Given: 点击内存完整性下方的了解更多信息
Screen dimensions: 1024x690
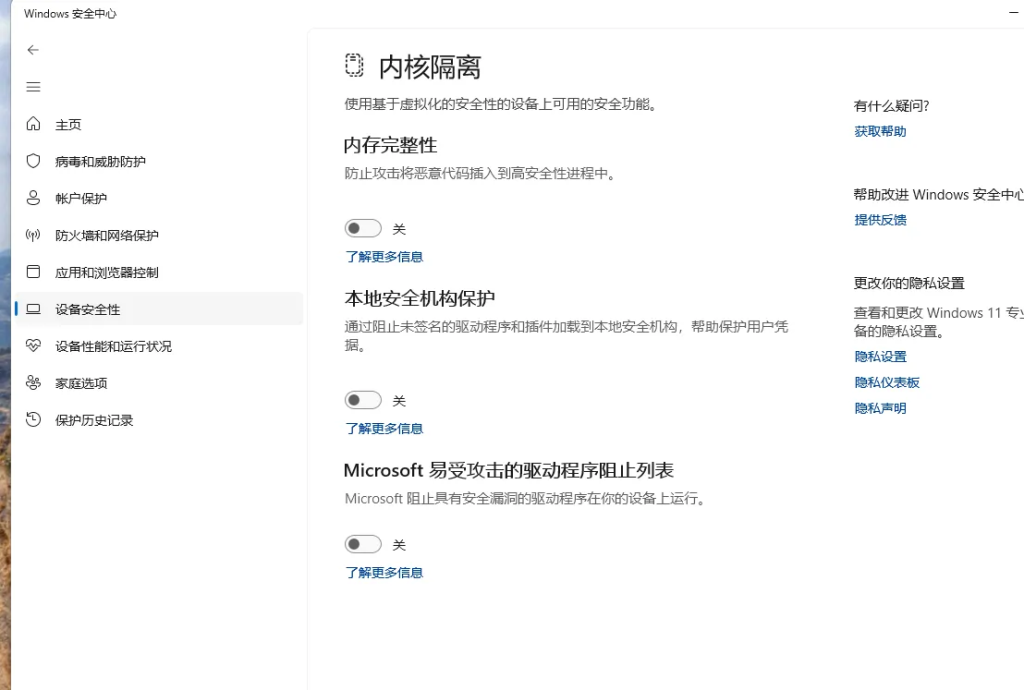Looking at the screenshot, I should point(384,257).
